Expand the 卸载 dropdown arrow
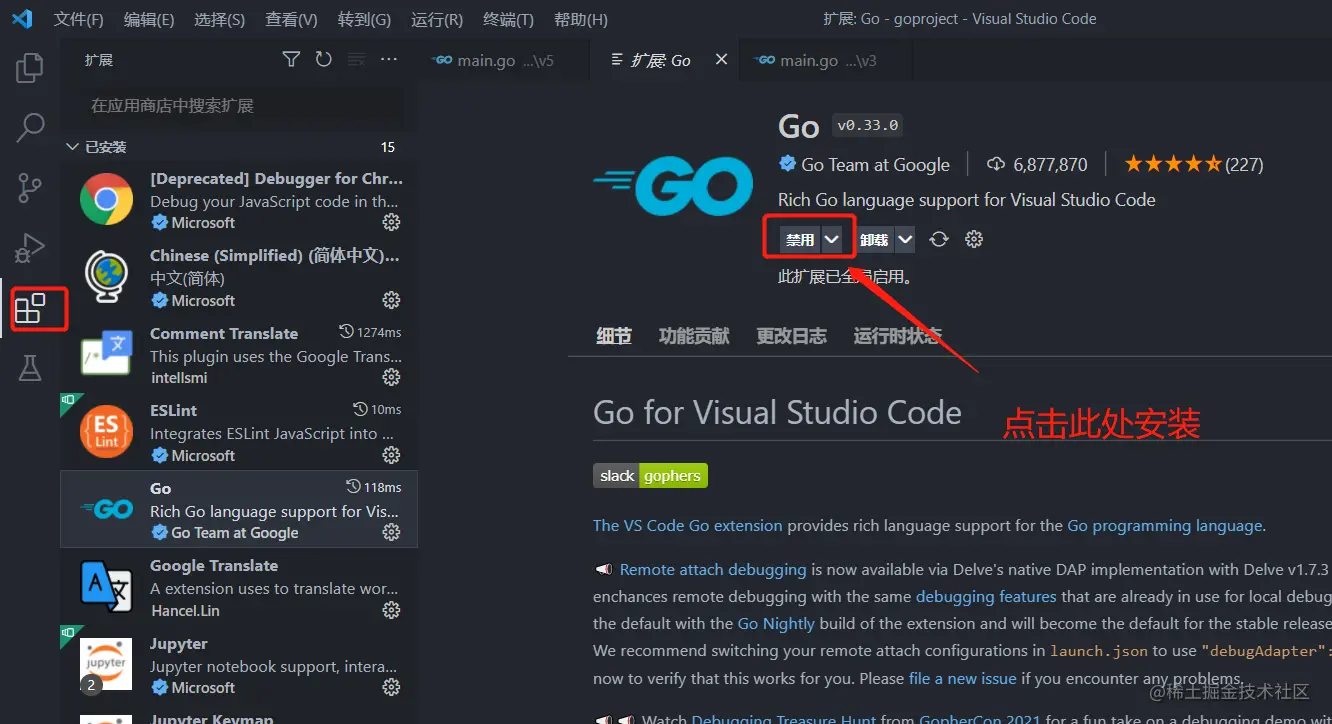Viewport: 1332px width, 724px height. coord(905,239)
